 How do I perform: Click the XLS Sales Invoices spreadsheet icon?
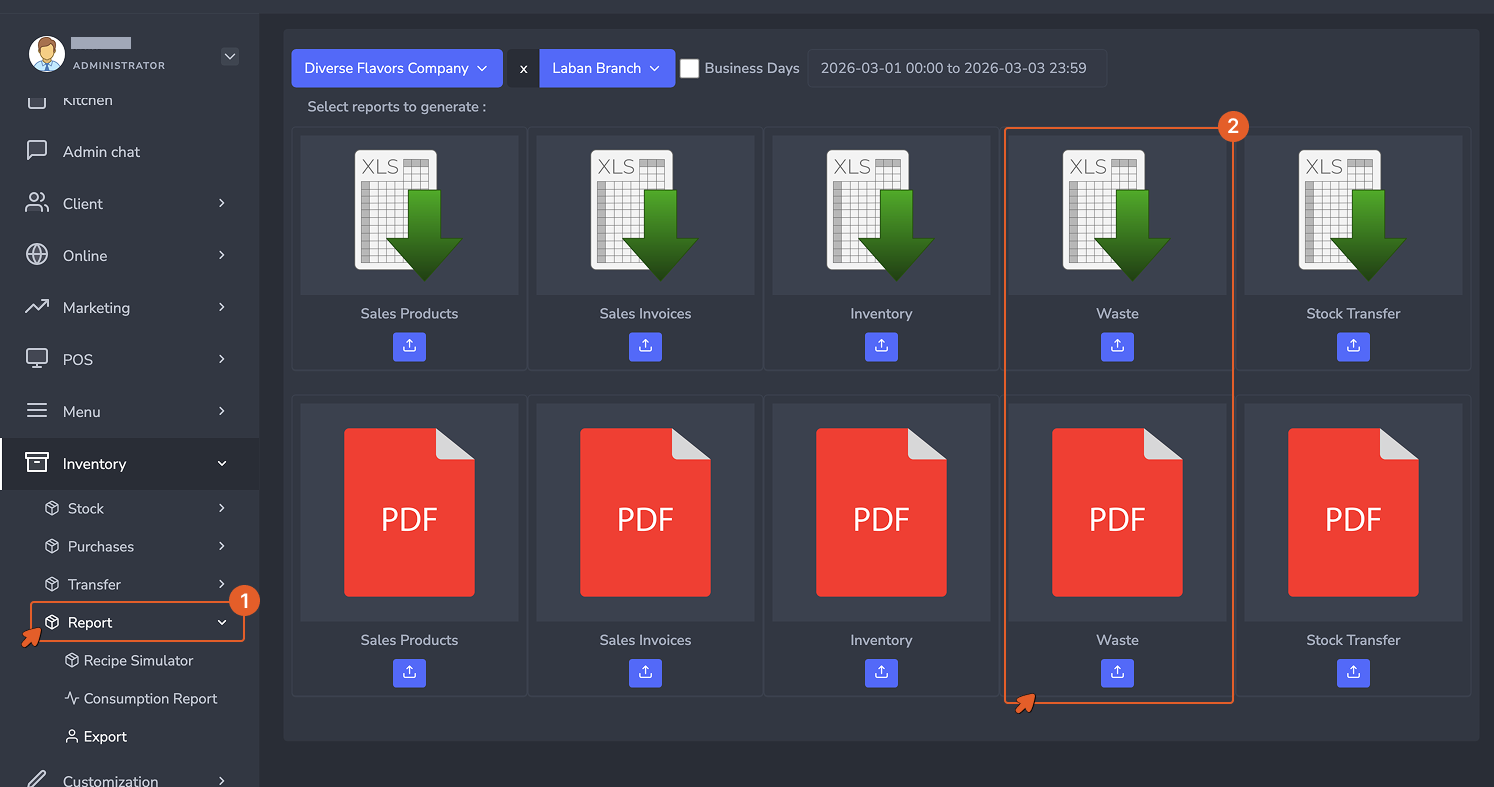(645, 215)
